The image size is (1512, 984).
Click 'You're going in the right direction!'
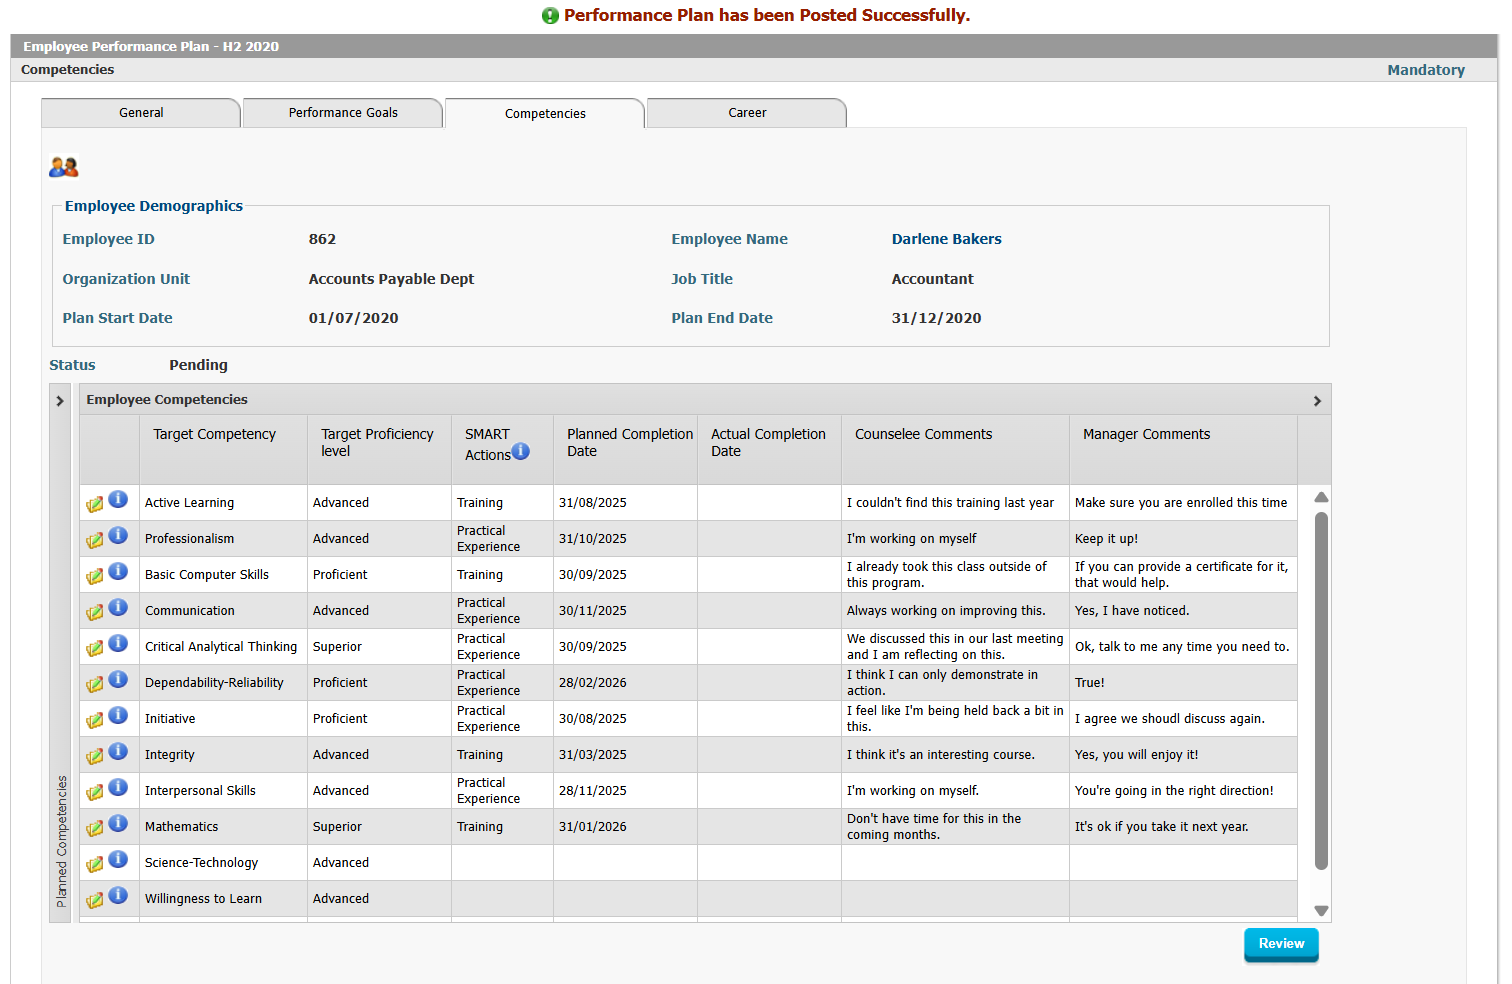click(1174, 791)
